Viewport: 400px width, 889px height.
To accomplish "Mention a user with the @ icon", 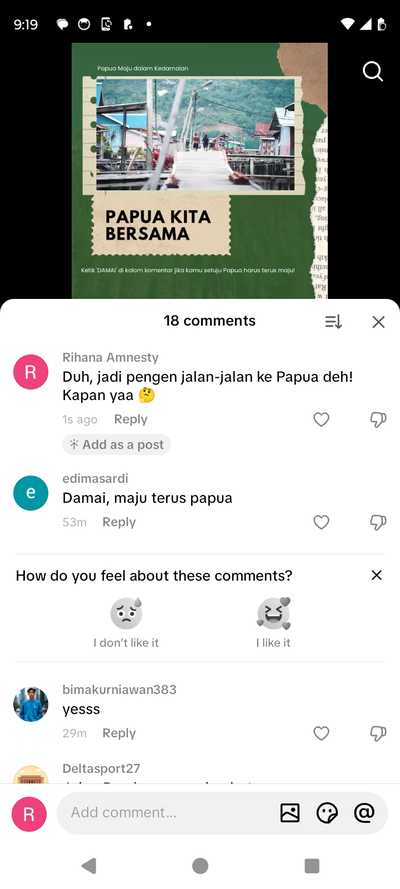I will pos(364,813).
